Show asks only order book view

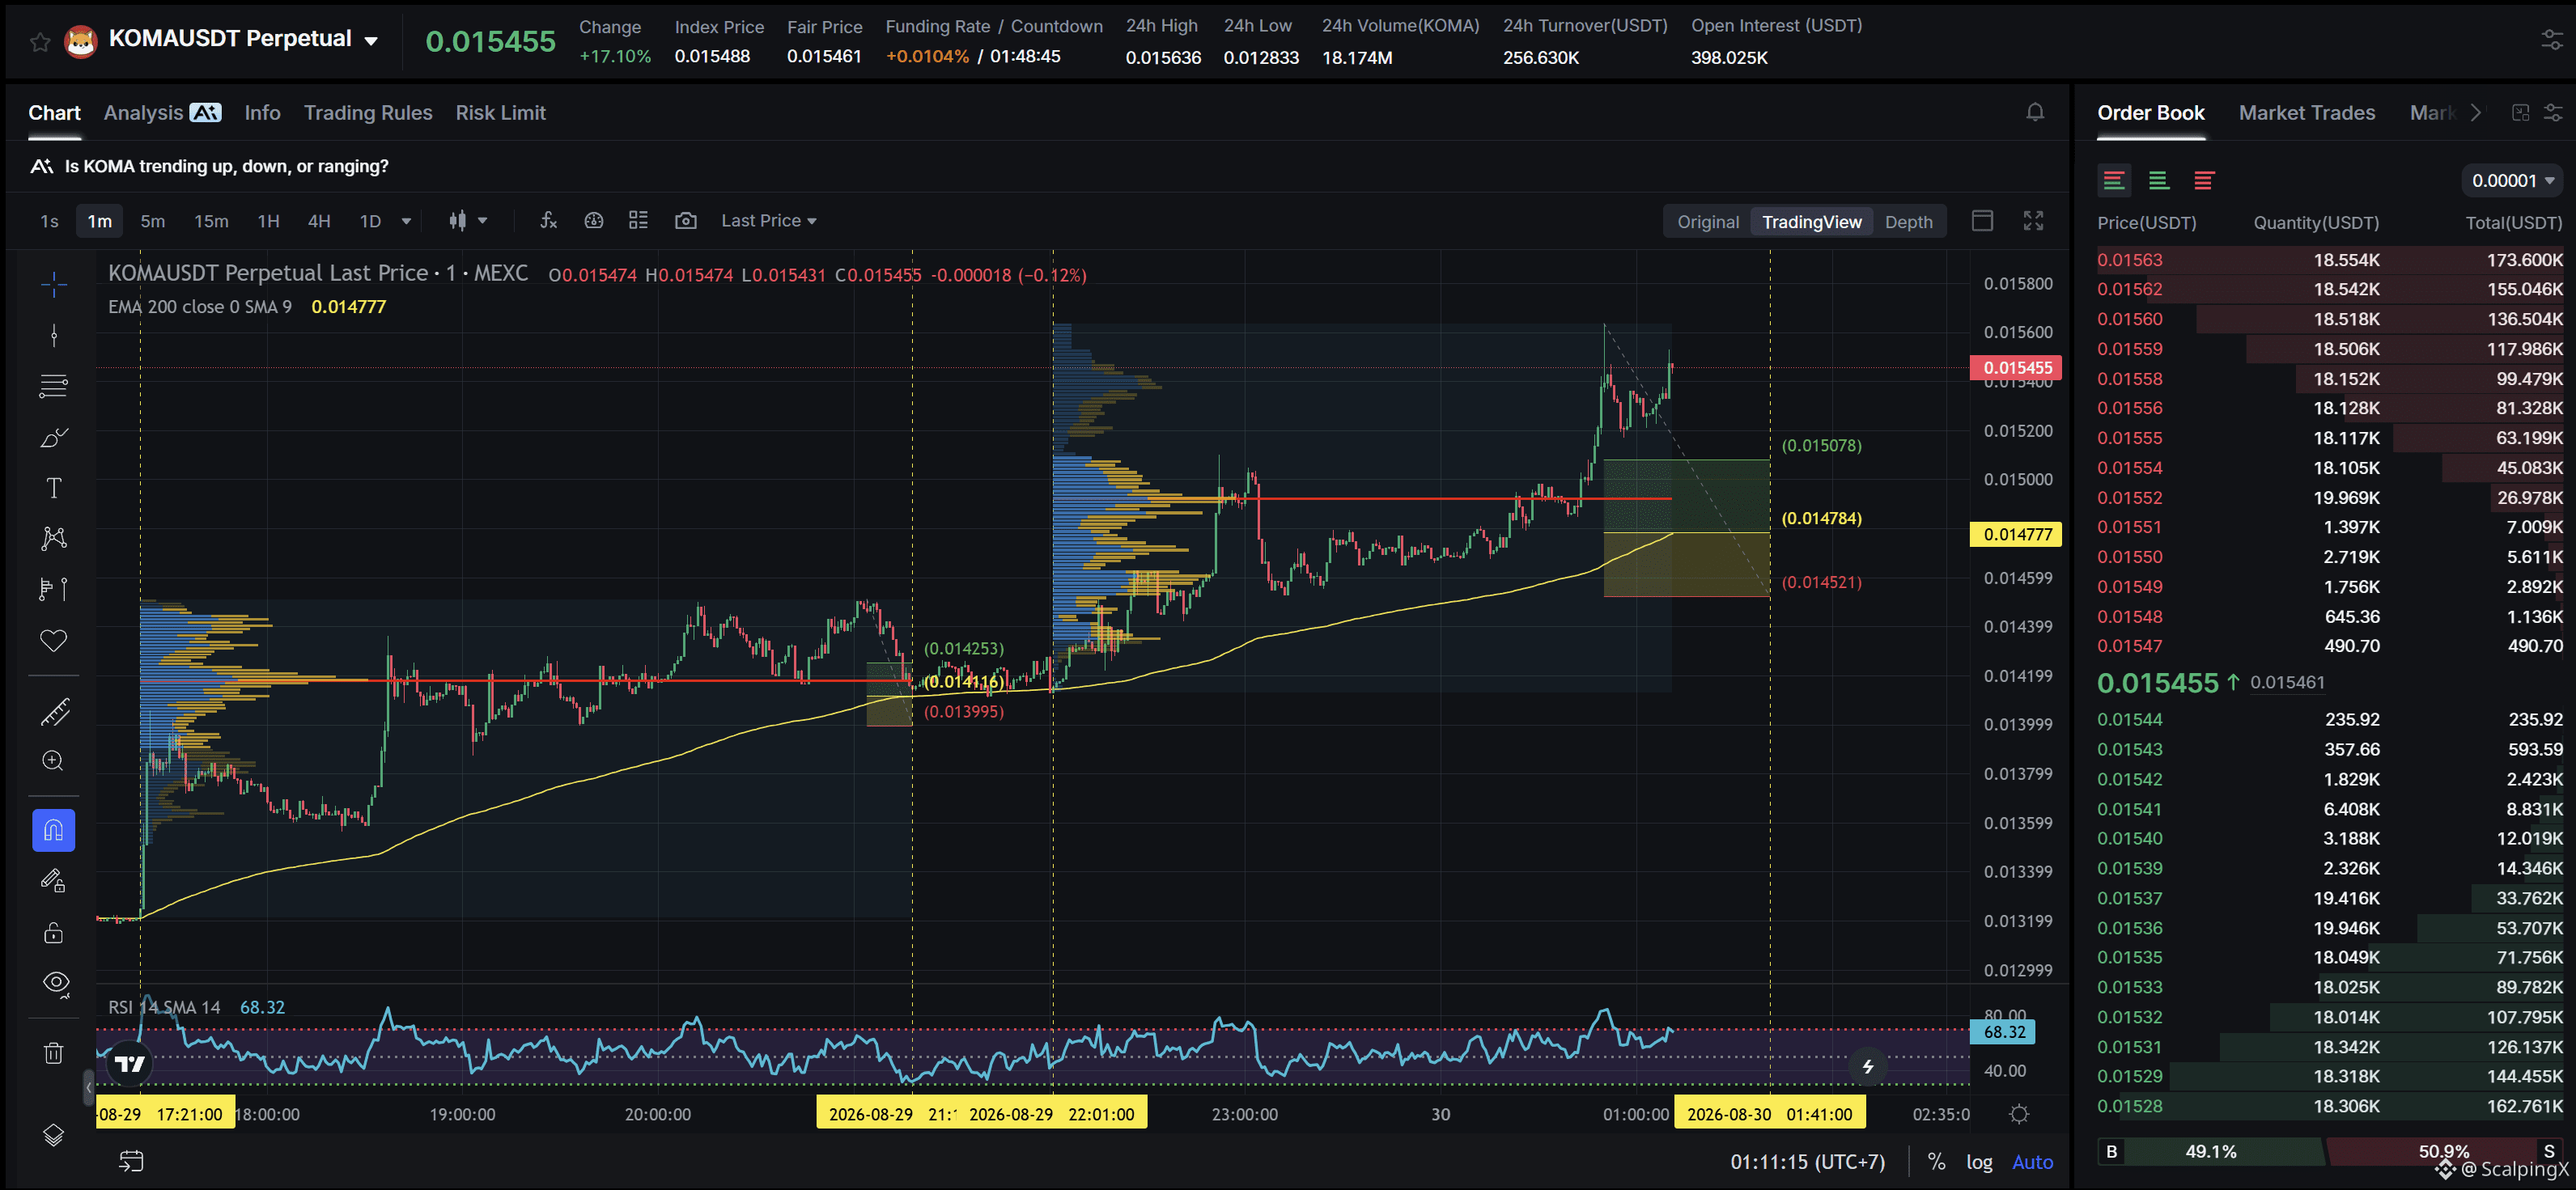pos(2203,181)
